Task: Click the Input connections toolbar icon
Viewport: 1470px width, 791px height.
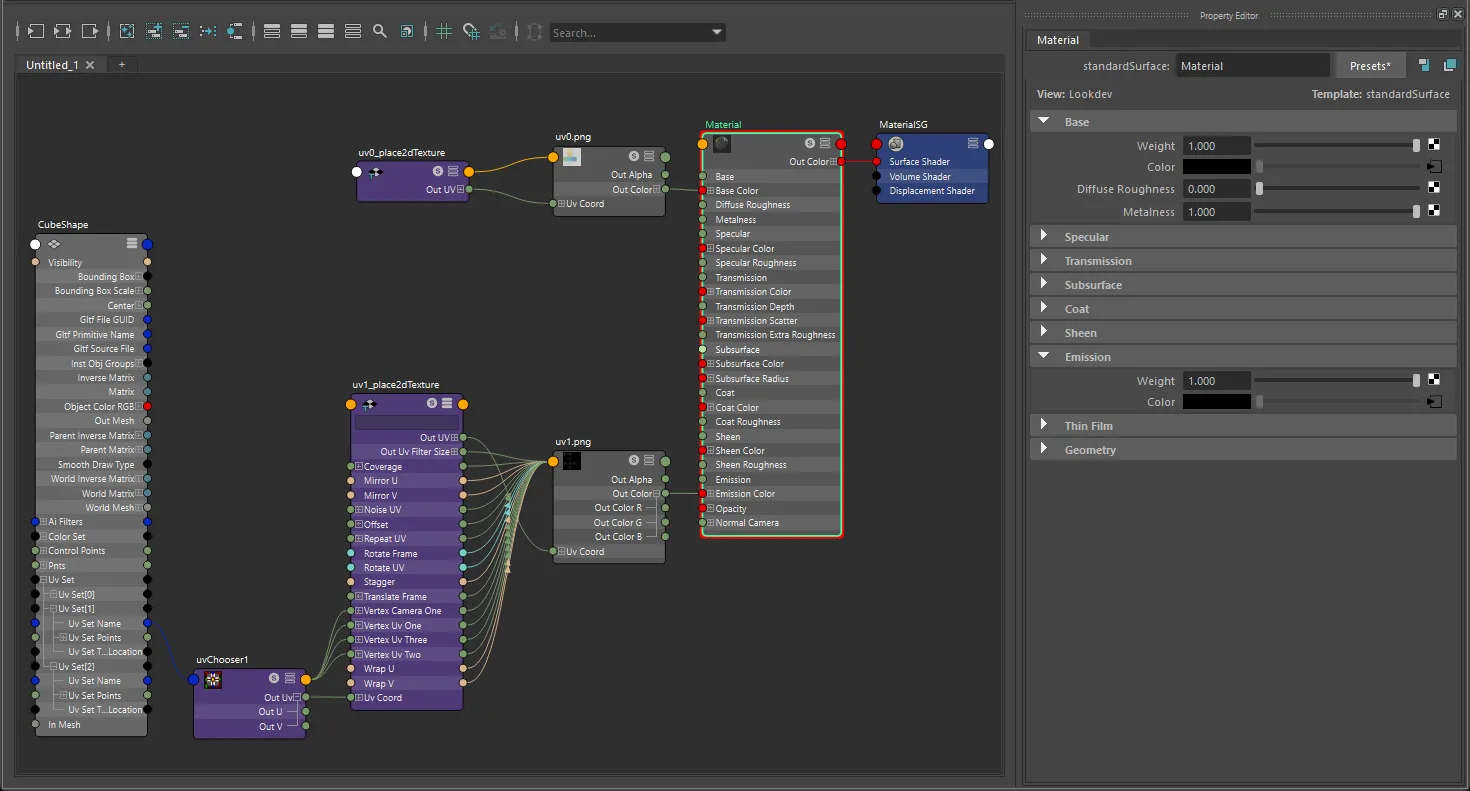Action: pyautogui.click(x=35, y=32)
